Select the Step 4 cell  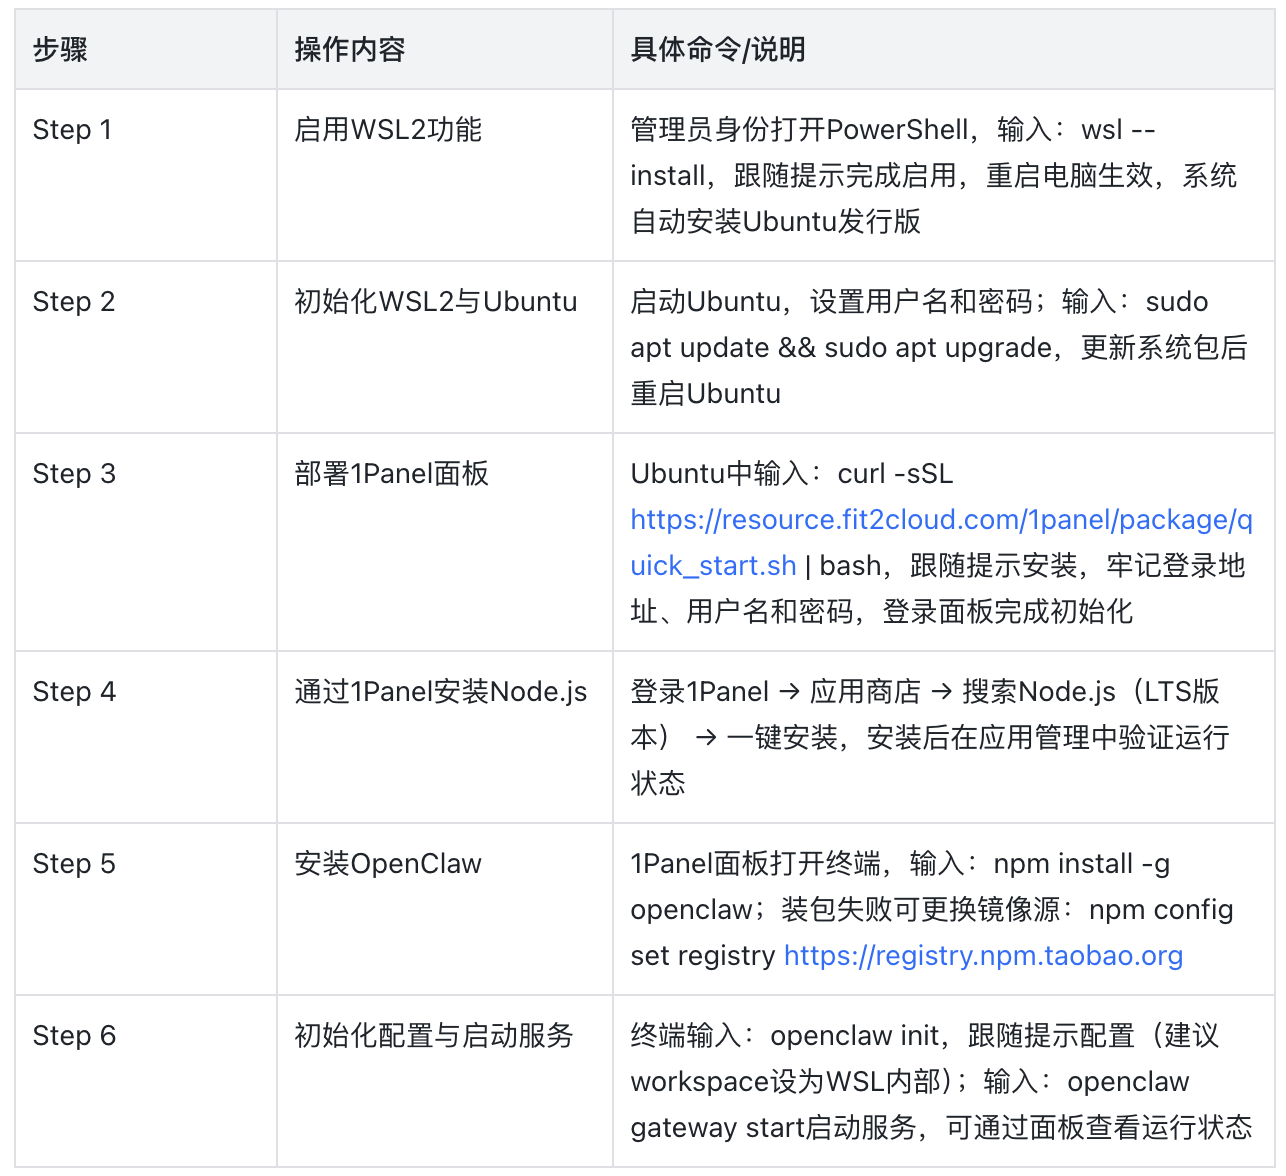click(x=74, y=692)
